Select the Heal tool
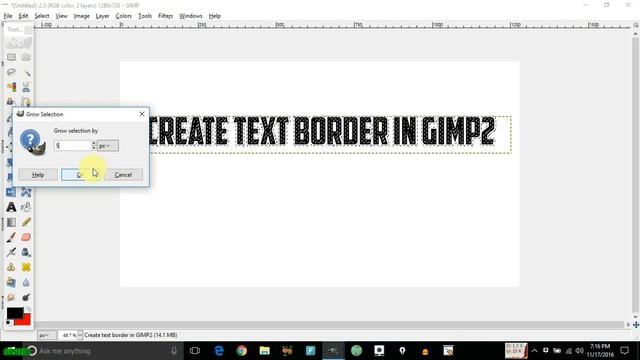This screenshot has height=360, width=640. (26, 267)
